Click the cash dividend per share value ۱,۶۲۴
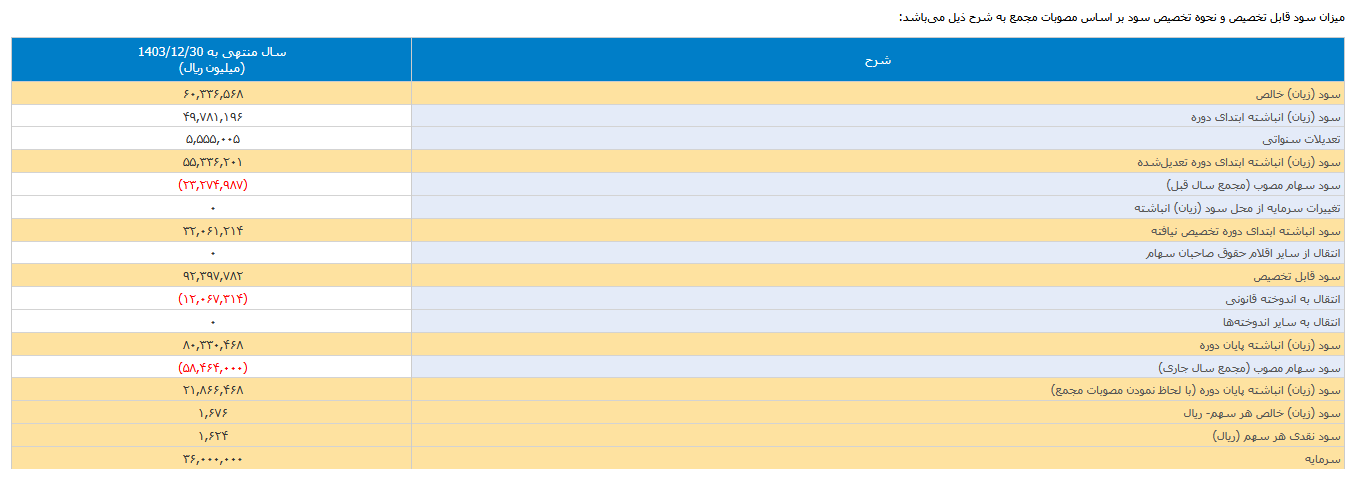The width and height of the screenshot is (1356, 485). coord(212,437)
